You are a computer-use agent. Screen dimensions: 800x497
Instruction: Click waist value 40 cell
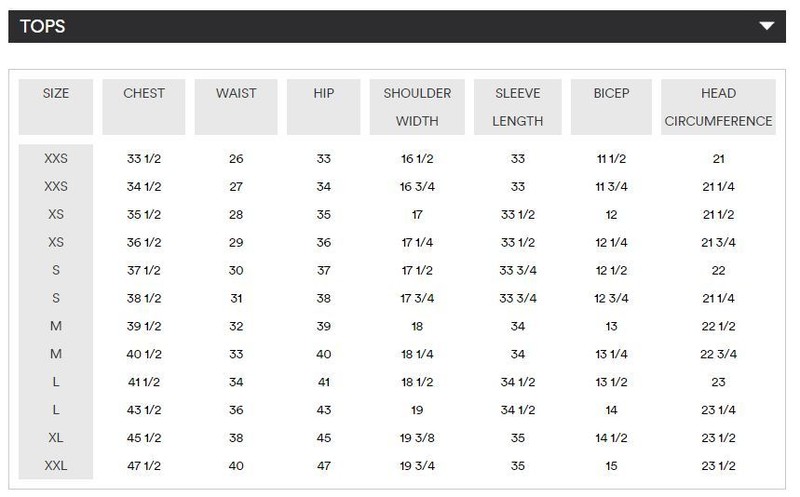[236, 465]
